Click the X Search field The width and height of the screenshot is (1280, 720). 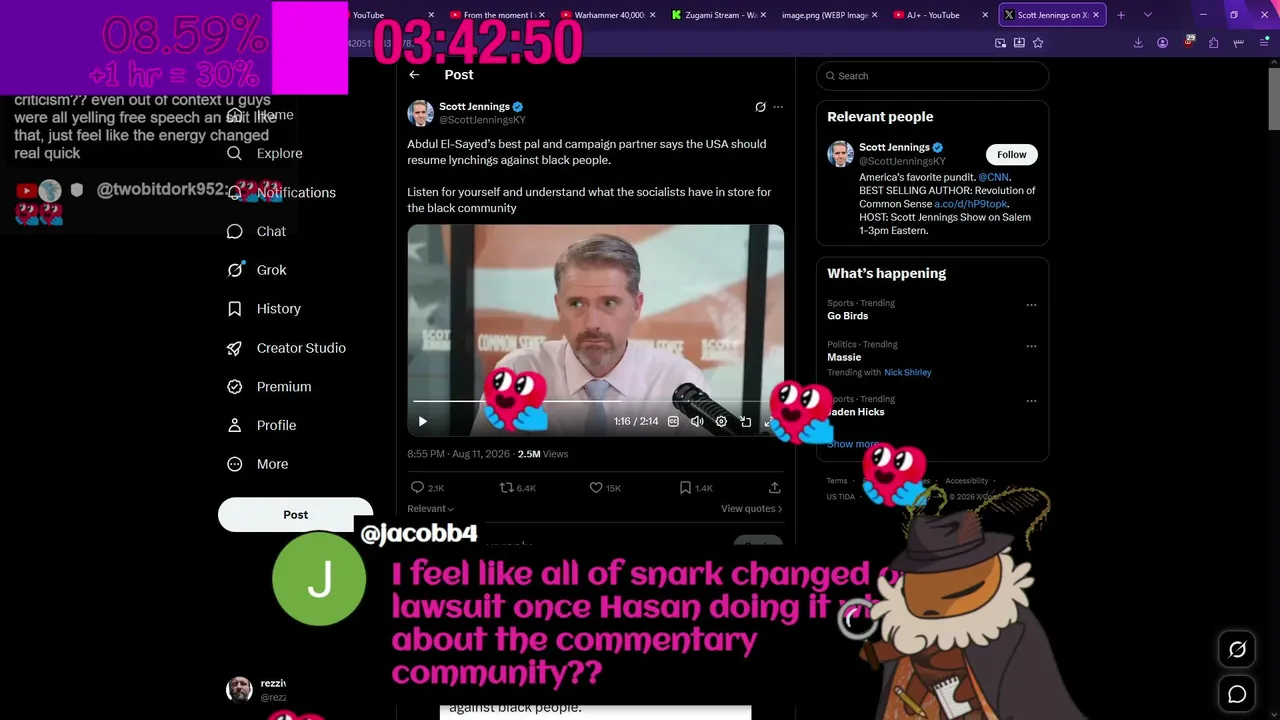click(932, 76)
